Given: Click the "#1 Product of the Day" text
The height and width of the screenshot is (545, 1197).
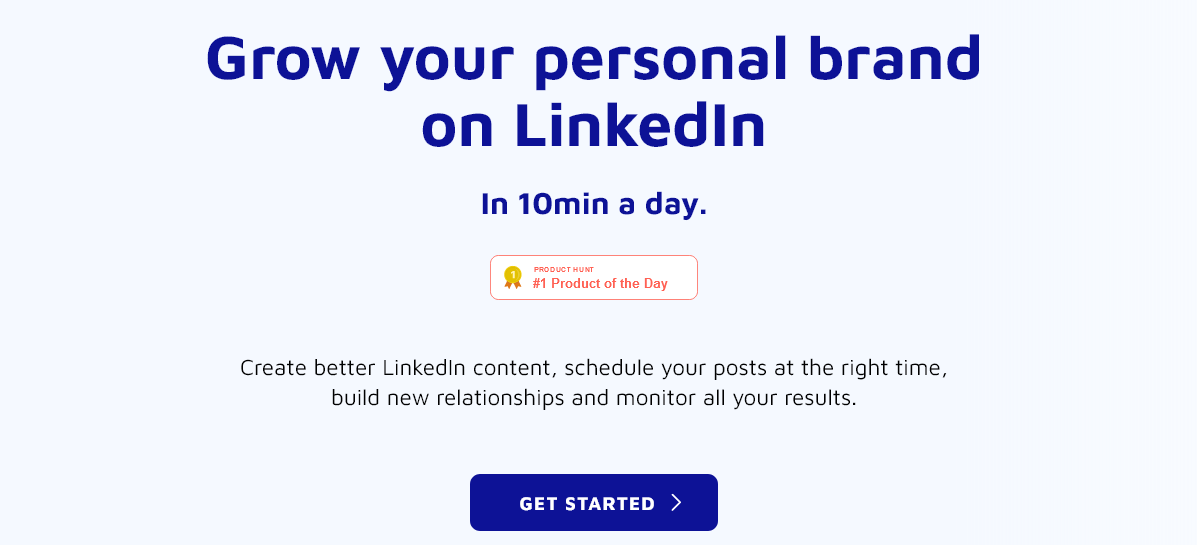Looking at the screenshot, I should [600, 284].
